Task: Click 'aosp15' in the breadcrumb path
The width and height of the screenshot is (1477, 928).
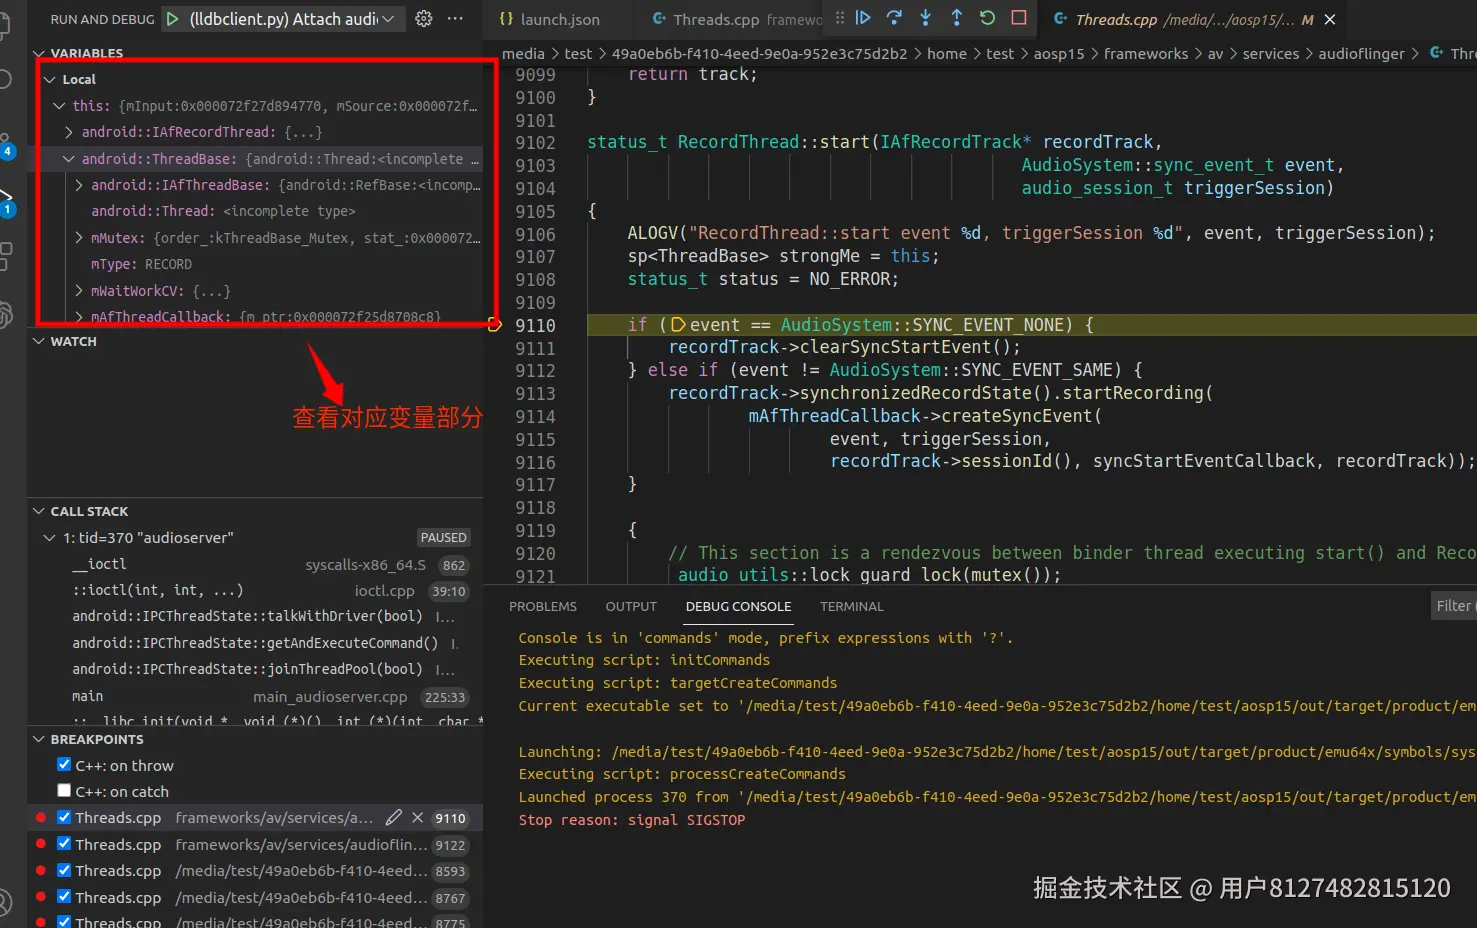Action: pyautogui.click(x=1059, y=54)
